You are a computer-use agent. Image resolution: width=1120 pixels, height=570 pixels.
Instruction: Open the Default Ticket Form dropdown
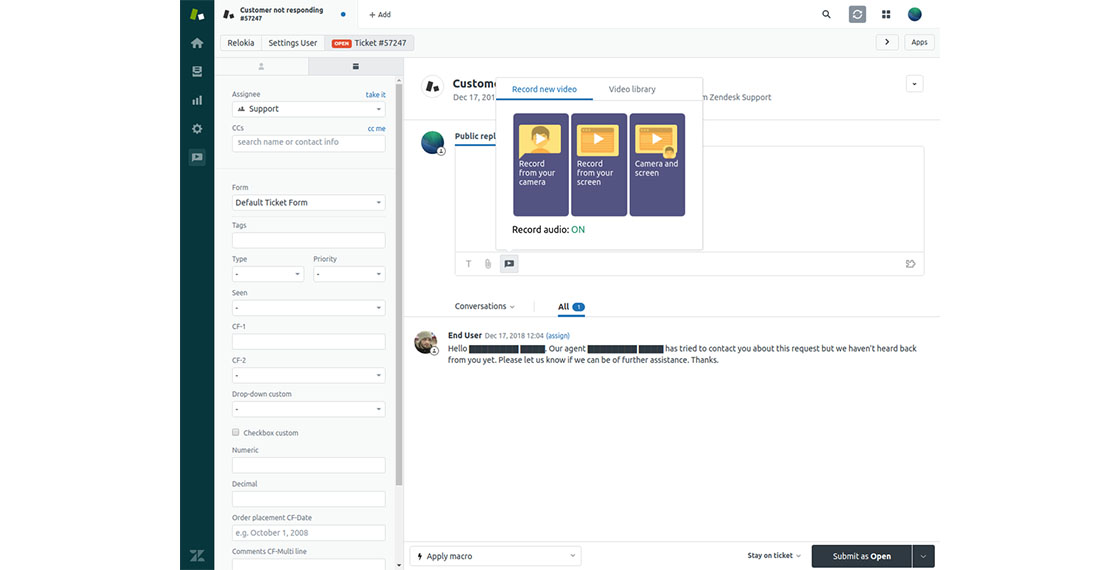pyautogui.click(x=309, y=203)
